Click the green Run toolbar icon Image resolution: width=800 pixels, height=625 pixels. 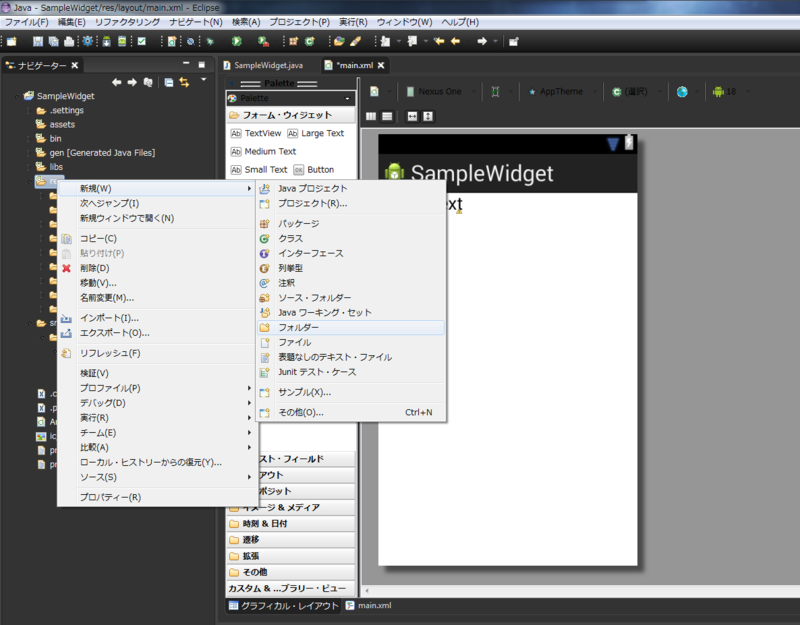coord(237,41)
